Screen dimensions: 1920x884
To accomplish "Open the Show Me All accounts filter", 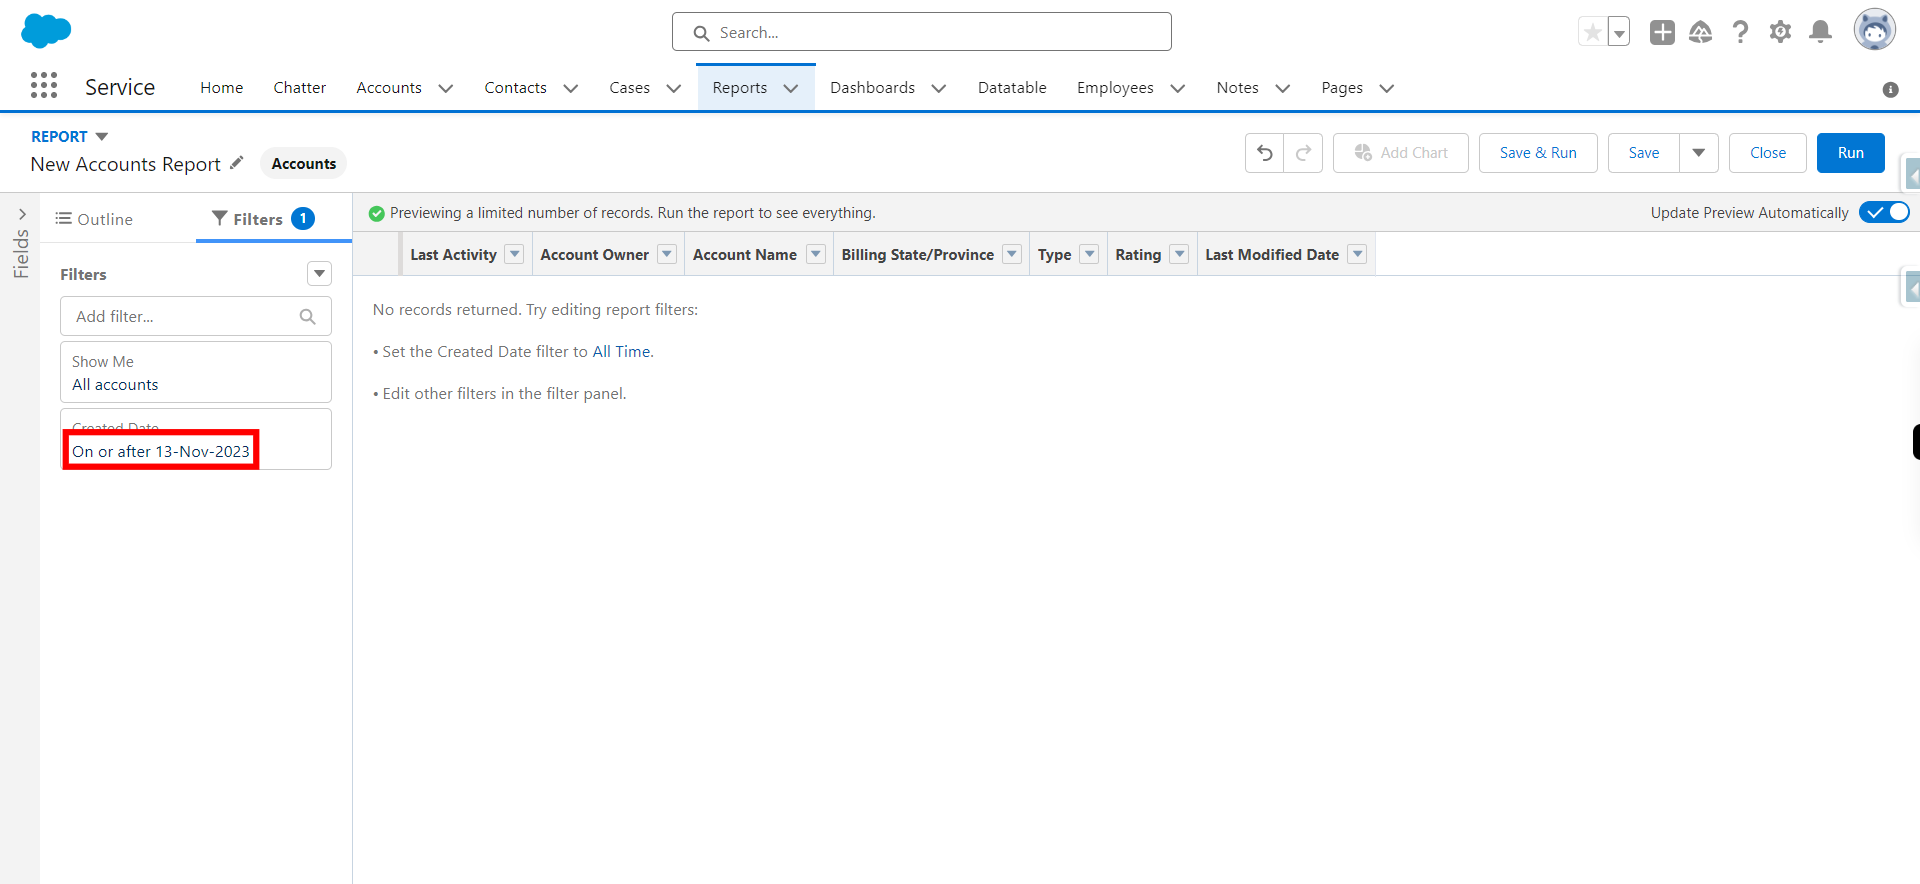I will coord(196,372).
